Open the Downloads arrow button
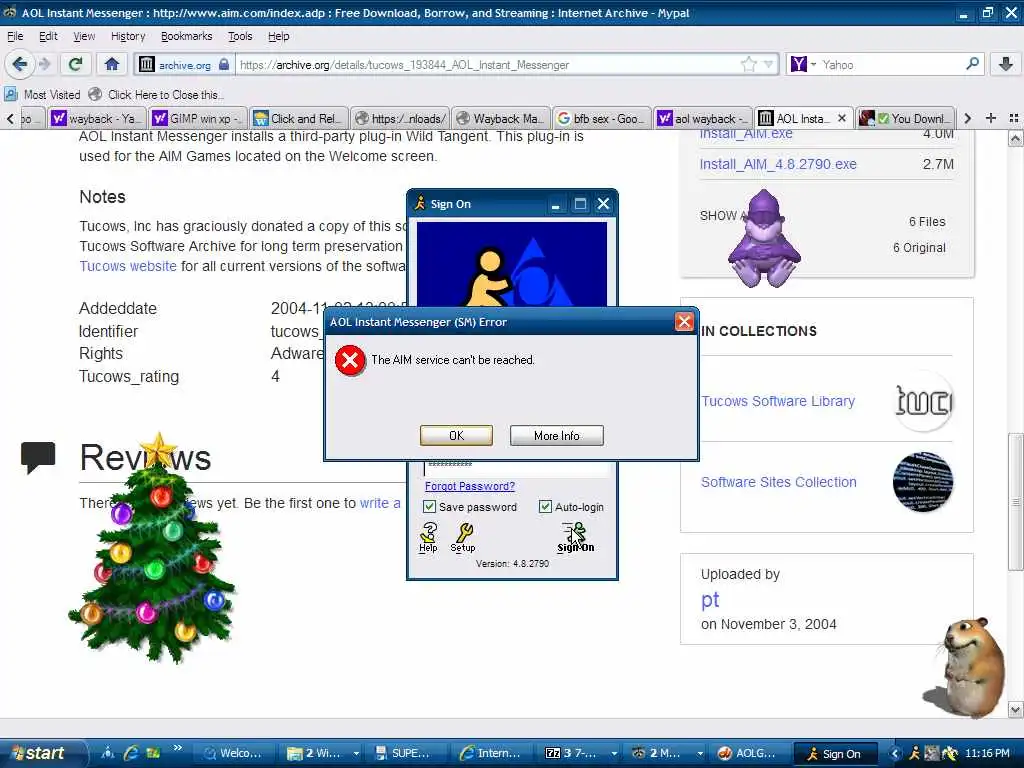The height and width of the screenshot is (768, 1024). (1006, 64)
